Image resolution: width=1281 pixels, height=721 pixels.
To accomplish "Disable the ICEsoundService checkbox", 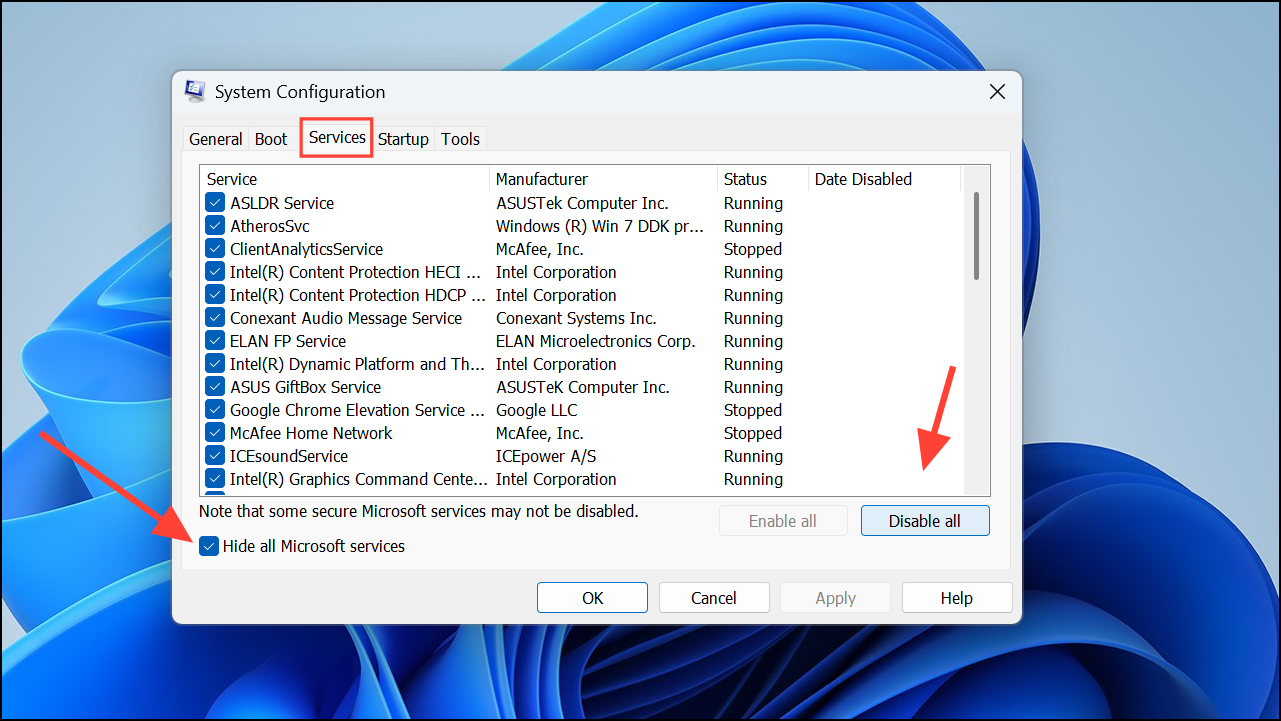I will tap(214, 455).
